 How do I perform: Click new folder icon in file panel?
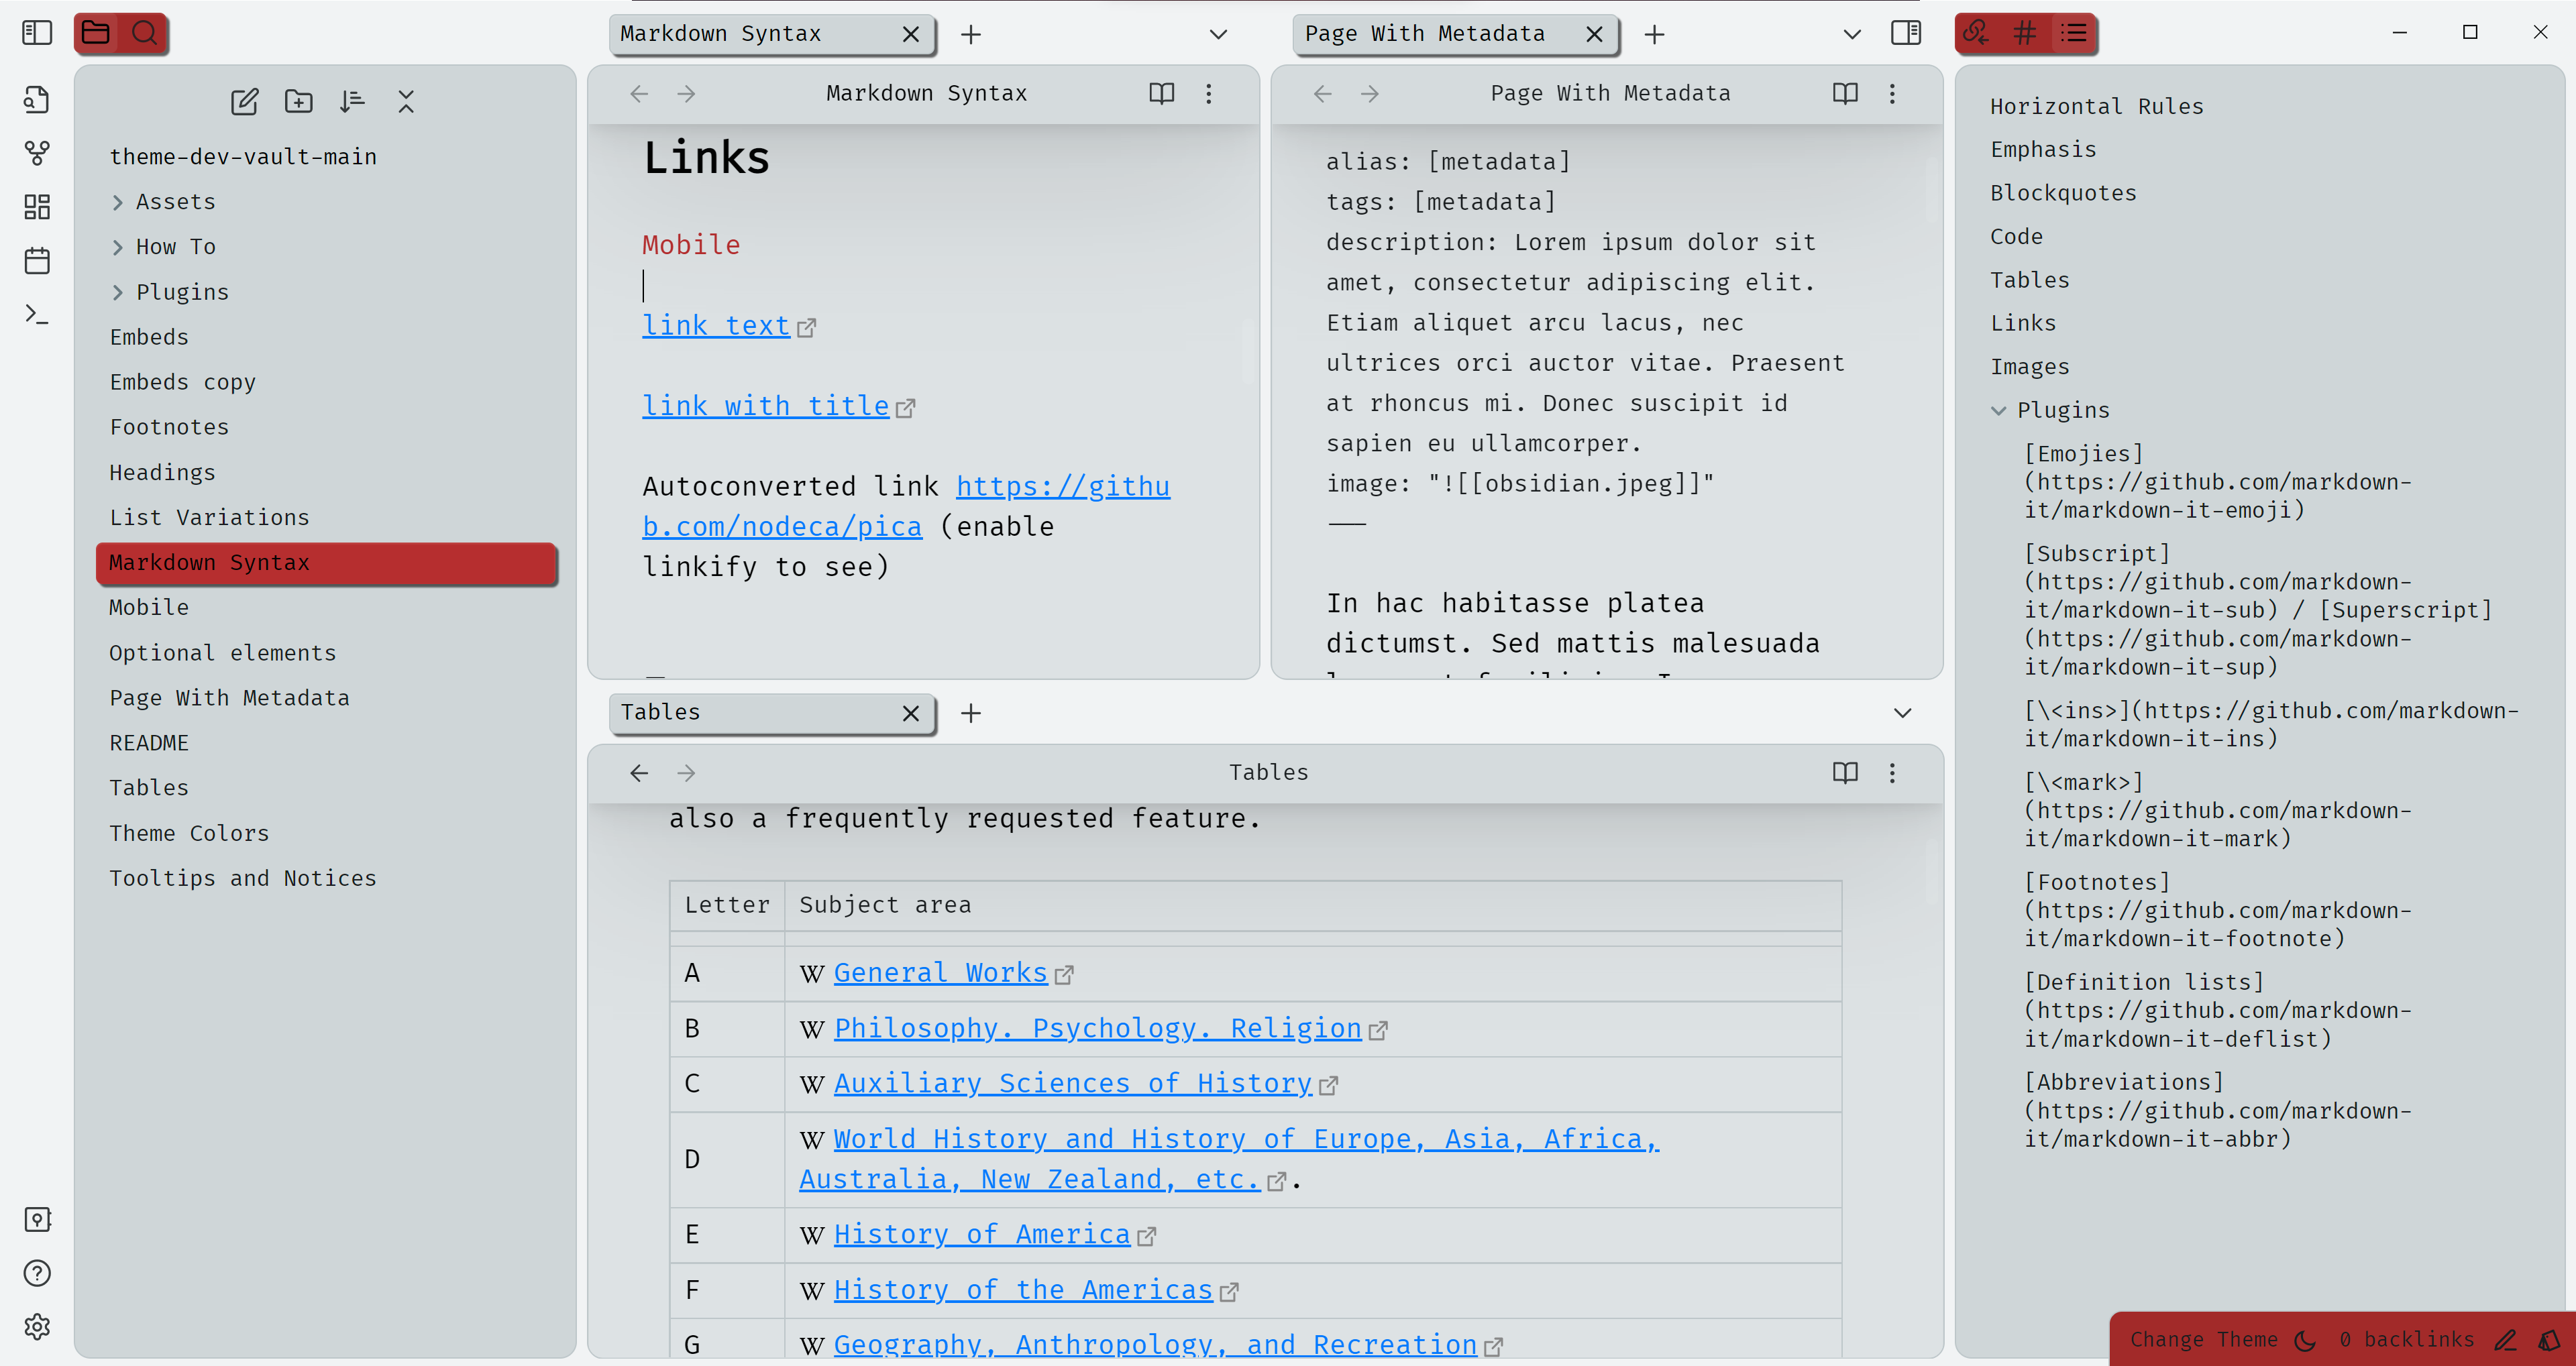pyautogui.click(x=298, y=102)
